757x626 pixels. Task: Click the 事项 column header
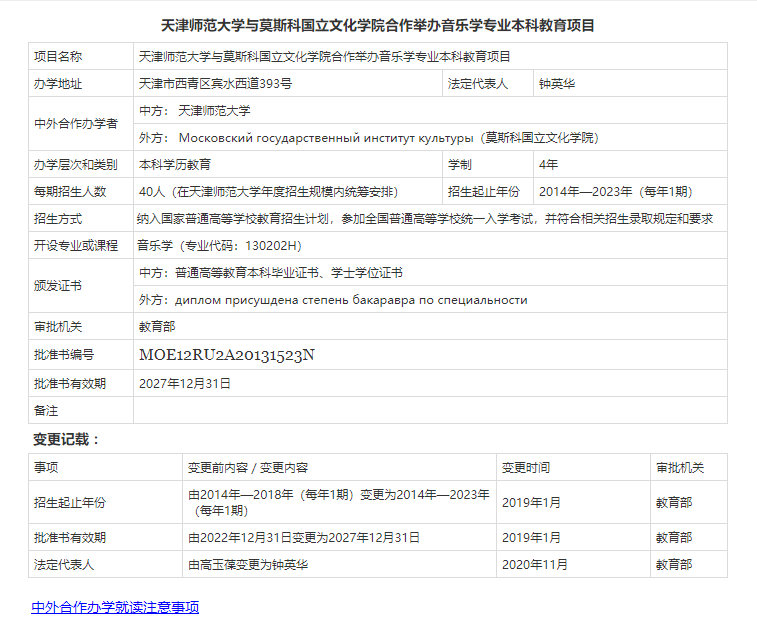[46, 467]
